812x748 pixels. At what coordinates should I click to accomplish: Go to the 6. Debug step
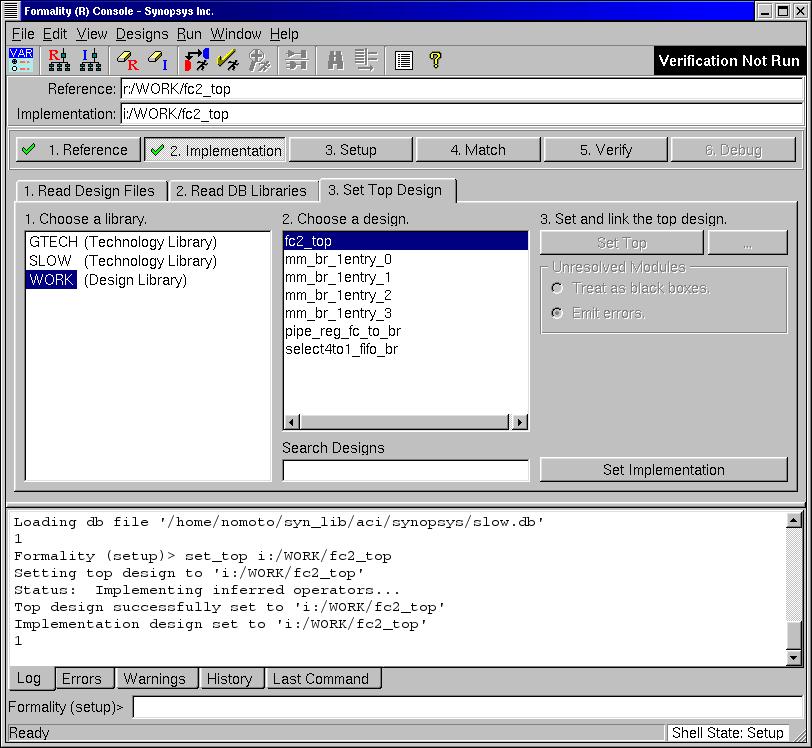[x=733, y=150]
